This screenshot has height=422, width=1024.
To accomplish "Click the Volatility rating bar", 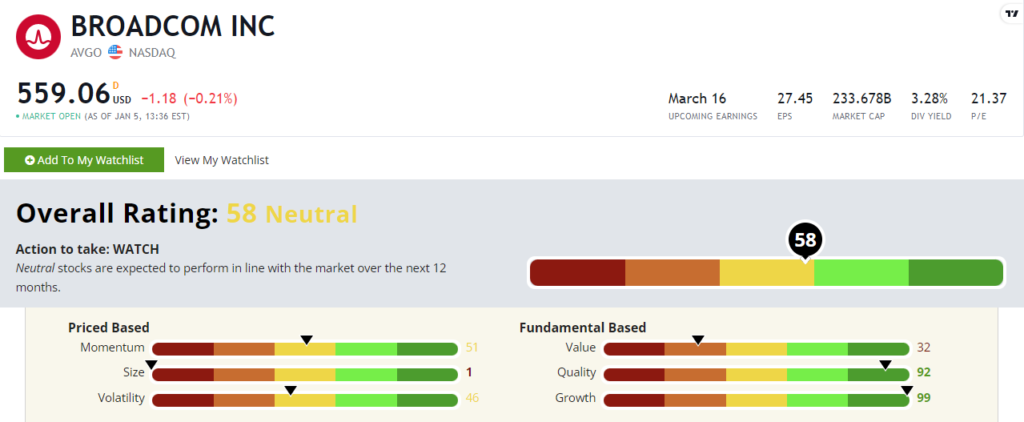I will 305,399.
